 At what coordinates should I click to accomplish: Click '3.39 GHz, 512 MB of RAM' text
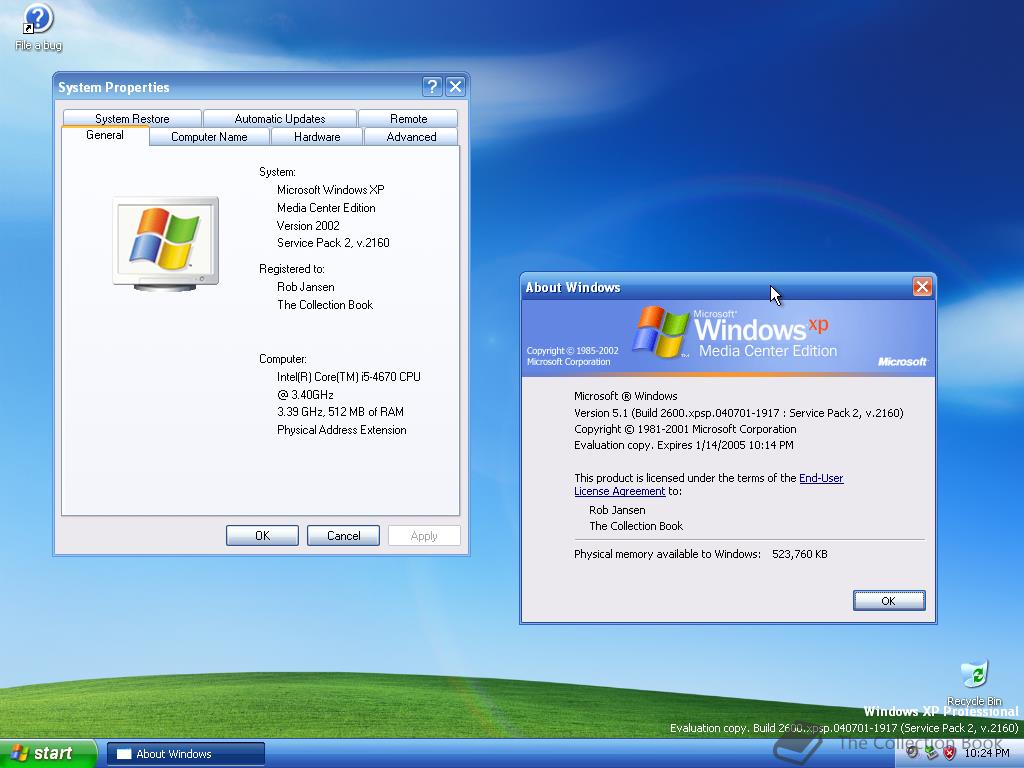pos(340,411)
